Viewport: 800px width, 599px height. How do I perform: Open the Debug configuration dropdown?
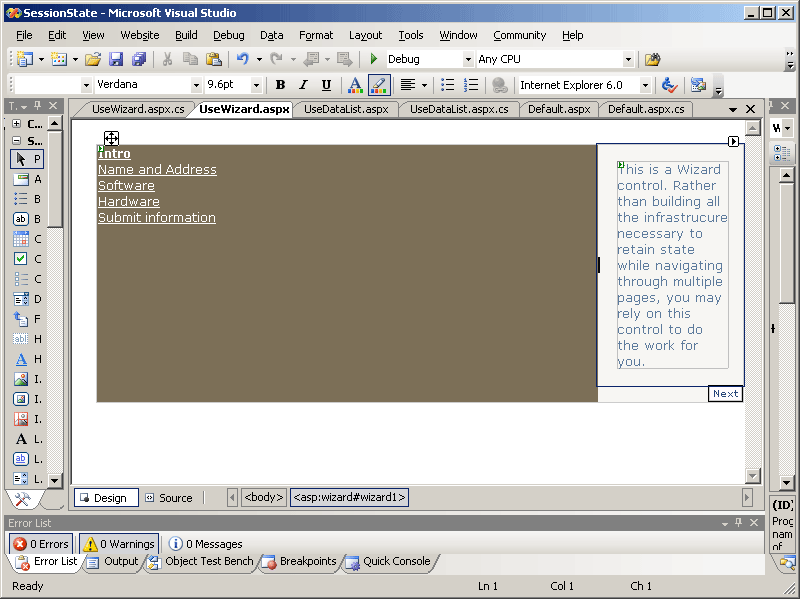point(466,60)
